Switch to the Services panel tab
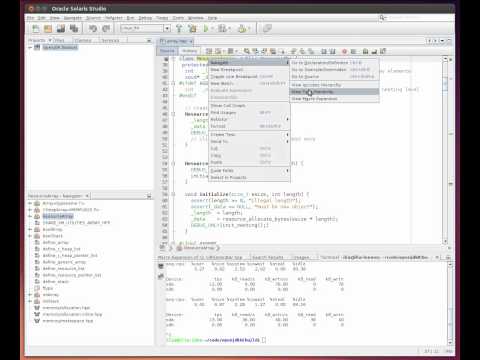The height and width of the screenshot is (360, 480). [x=110, y=40]
